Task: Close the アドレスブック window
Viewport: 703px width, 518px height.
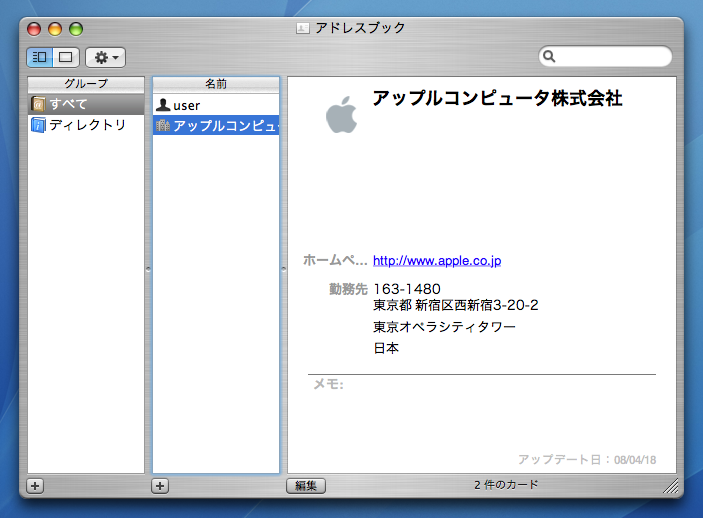Action: 34,29
